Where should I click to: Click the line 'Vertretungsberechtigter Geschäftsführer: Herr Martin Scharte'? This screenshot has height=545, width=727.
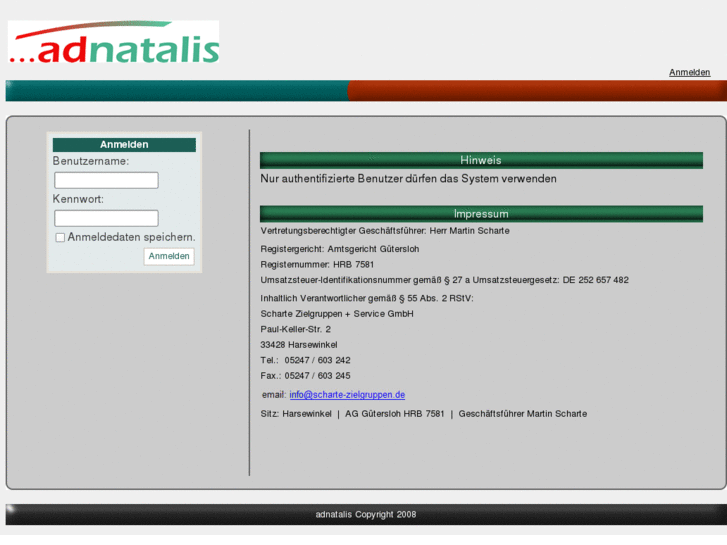click(x=385, y=231)
